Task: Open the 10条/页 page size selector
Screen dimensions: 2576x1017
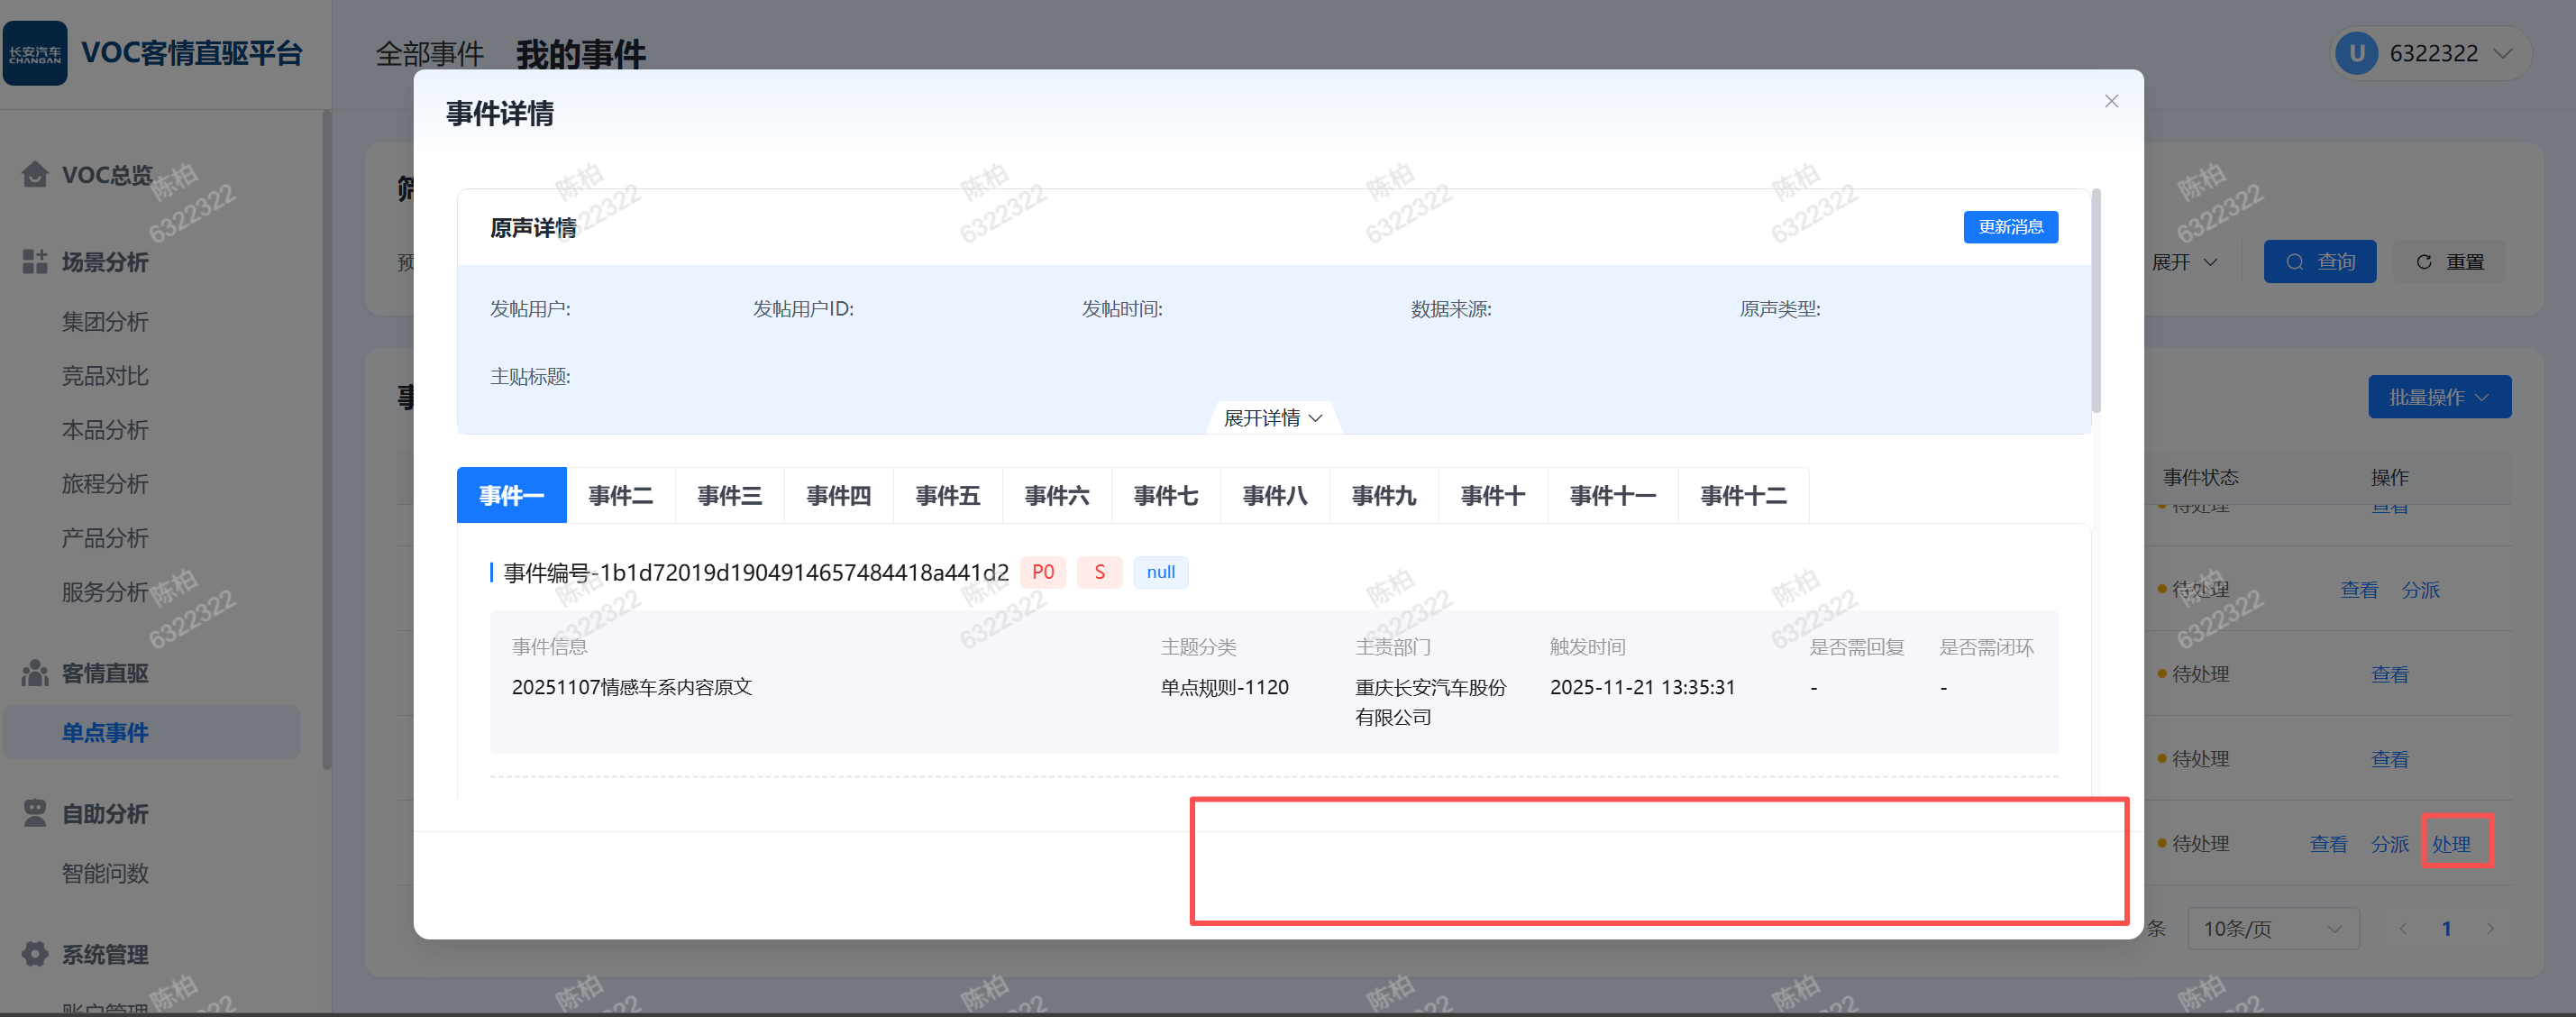Action: (x=2272, y=929)
